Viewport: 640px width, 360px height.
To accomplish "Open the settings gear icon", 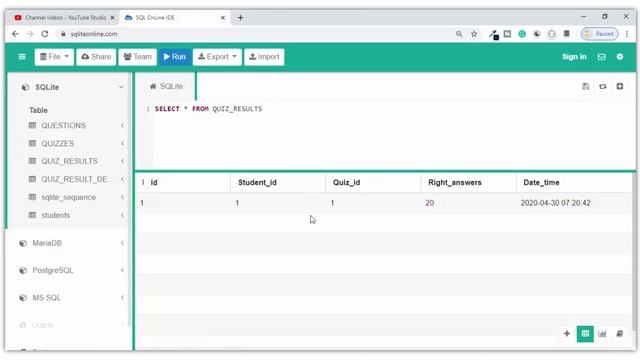I will [x=620, y=57].
